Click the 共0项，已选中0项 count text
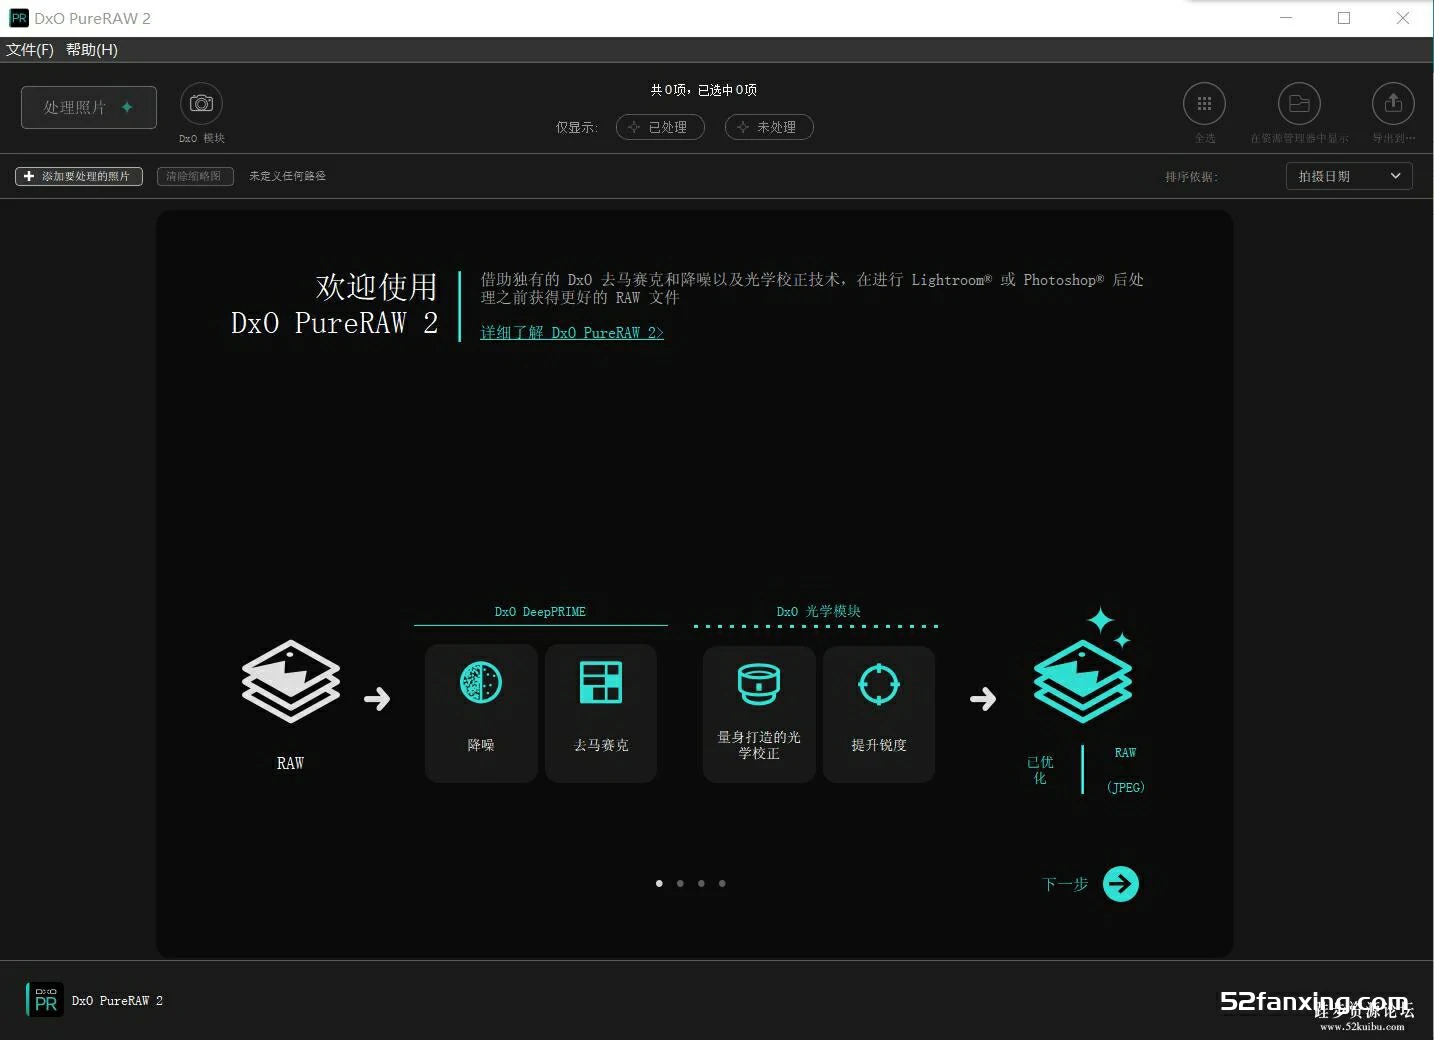The image size is (1434, 1040). point(704,89)
